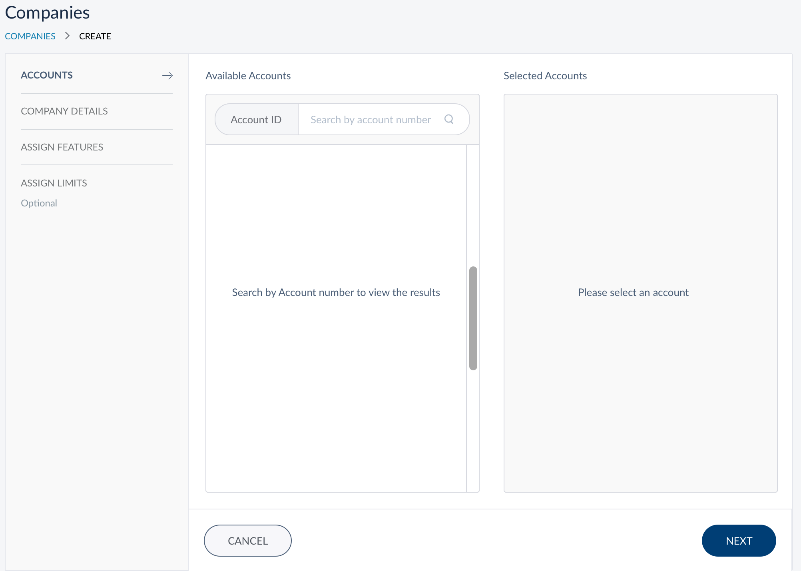Follow the COMPANIES breadcrumb link

point(30,36)
